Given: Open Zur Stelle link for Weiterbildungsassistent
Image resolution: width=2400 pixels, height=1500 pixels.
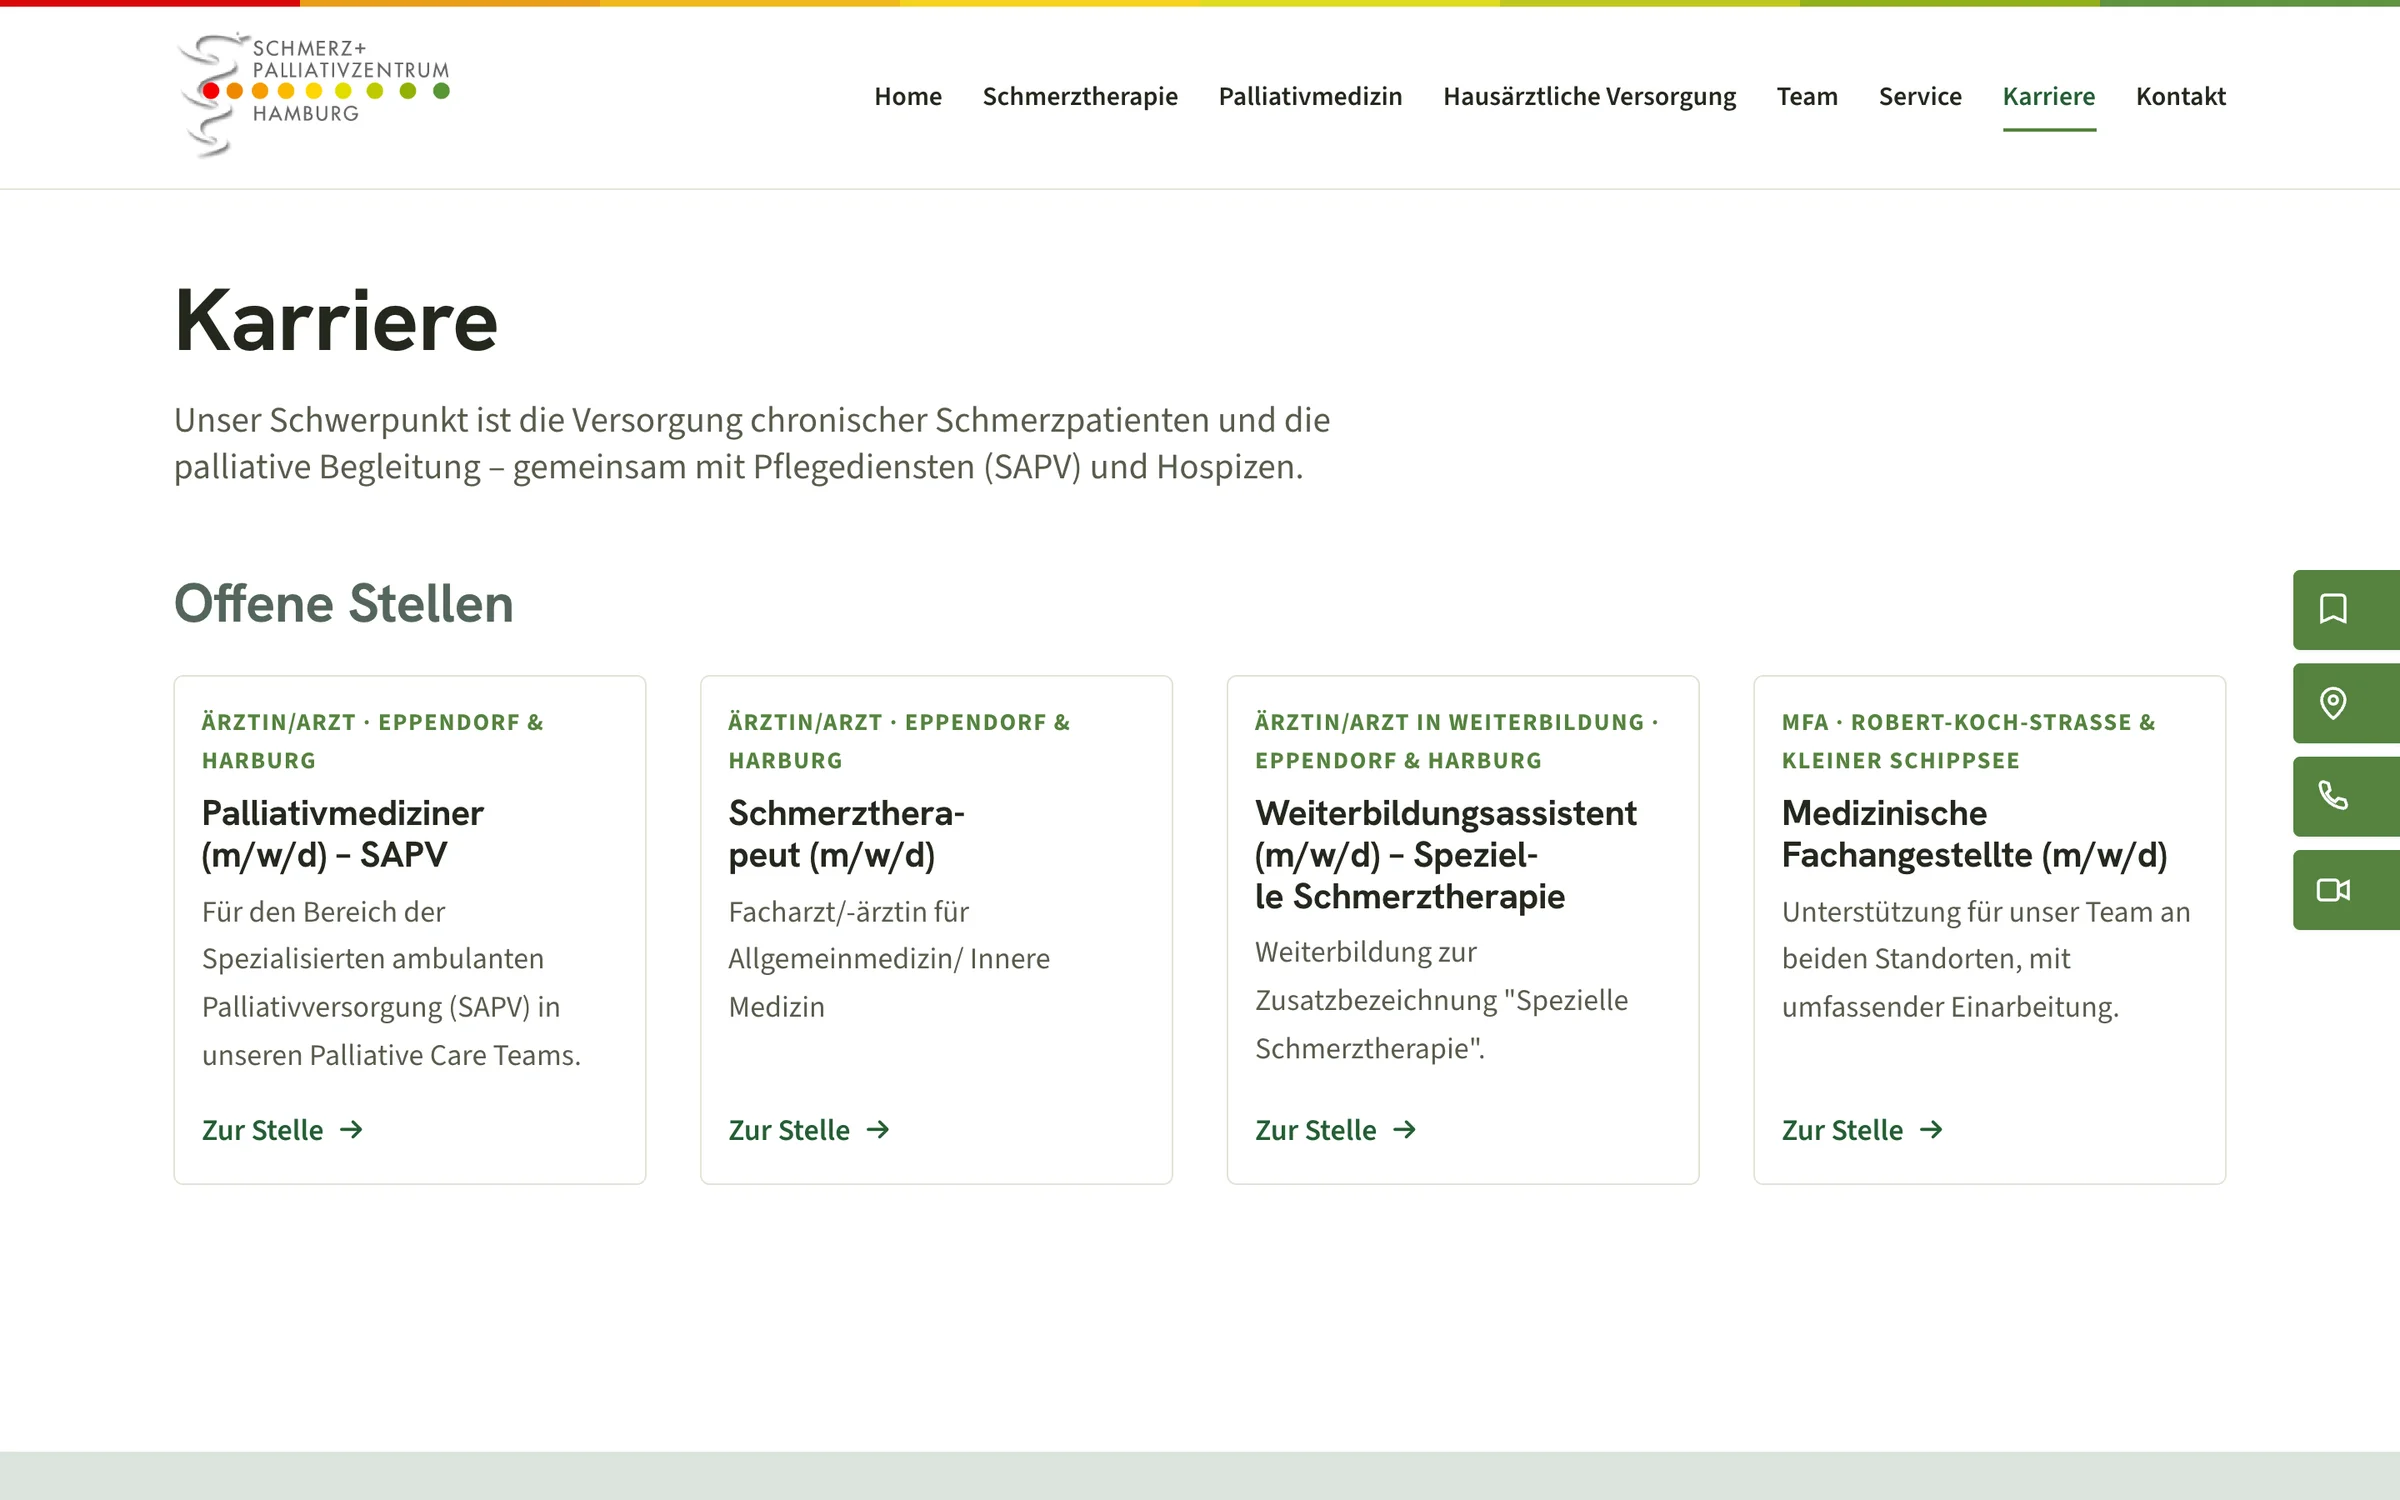Looking at the screenshot, I should tap(1336, 1130).
